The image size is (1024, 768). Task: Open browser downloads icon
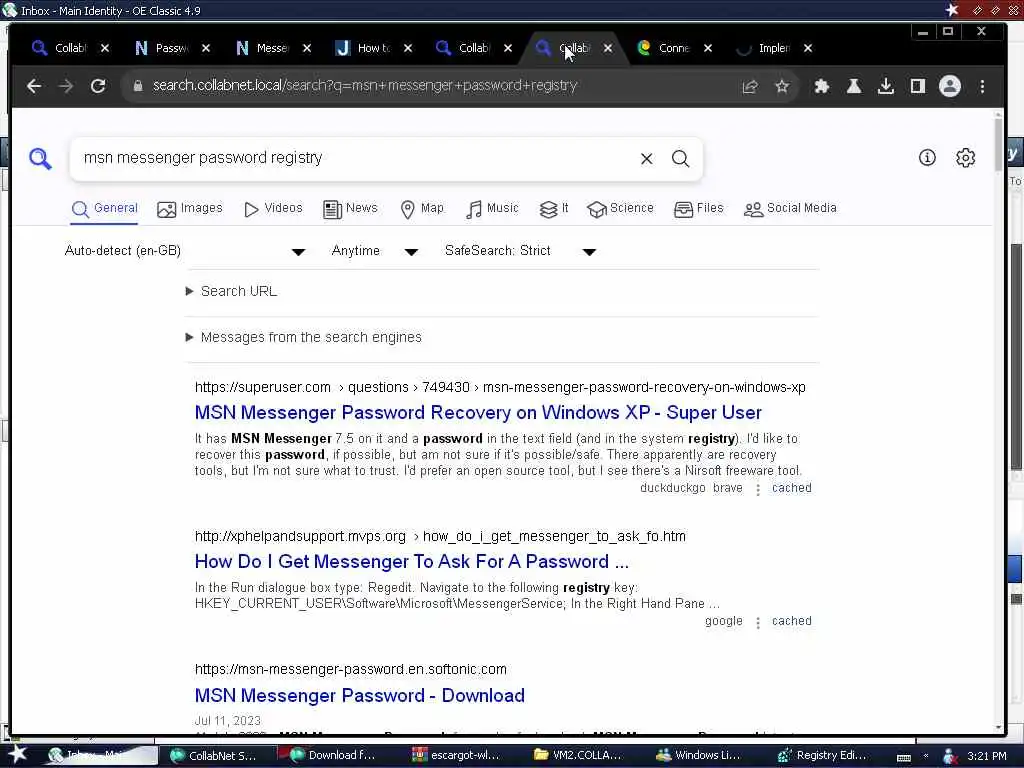886,86
